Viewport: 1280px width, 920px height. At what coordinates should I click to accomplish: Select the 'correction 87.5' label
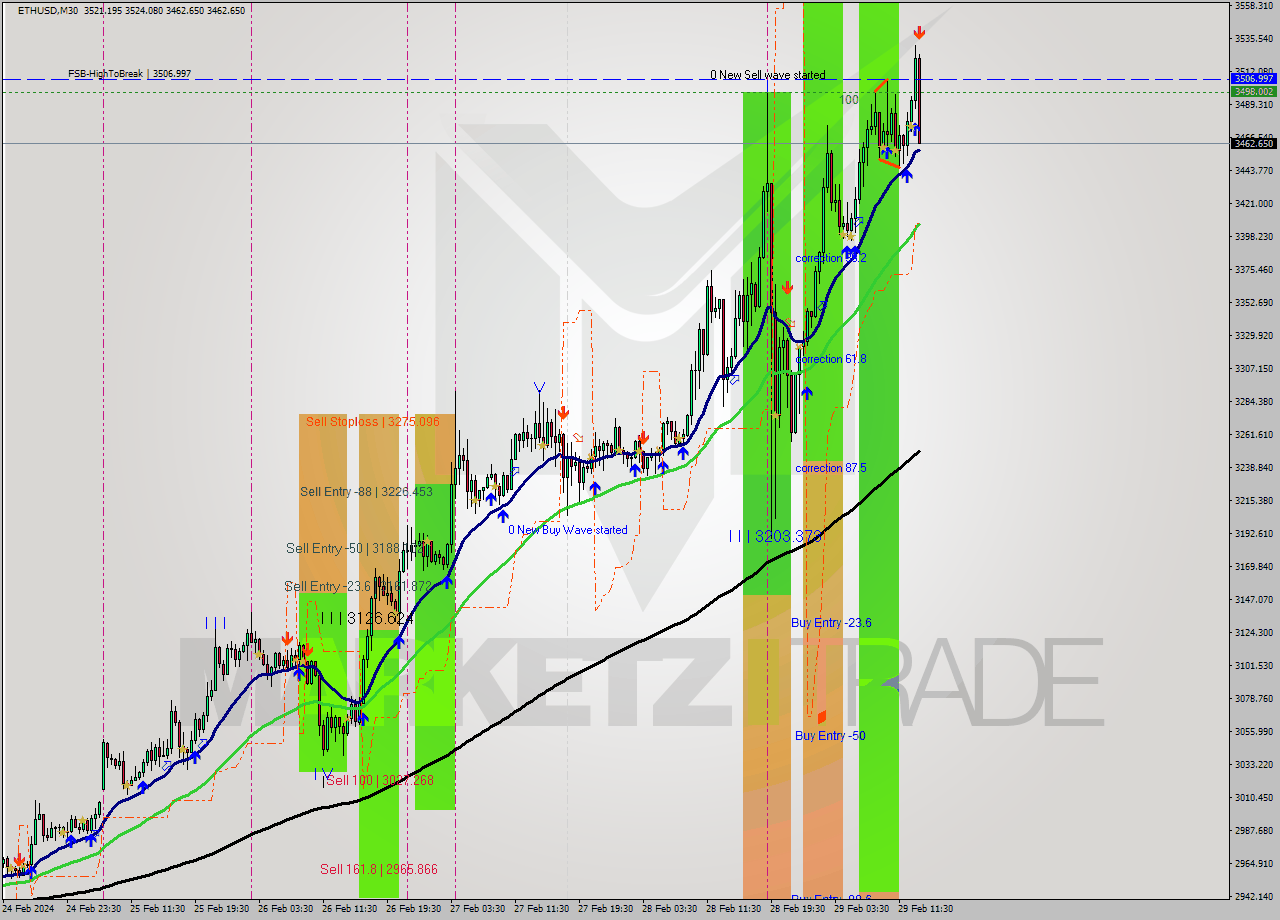(x=831, y=468)
